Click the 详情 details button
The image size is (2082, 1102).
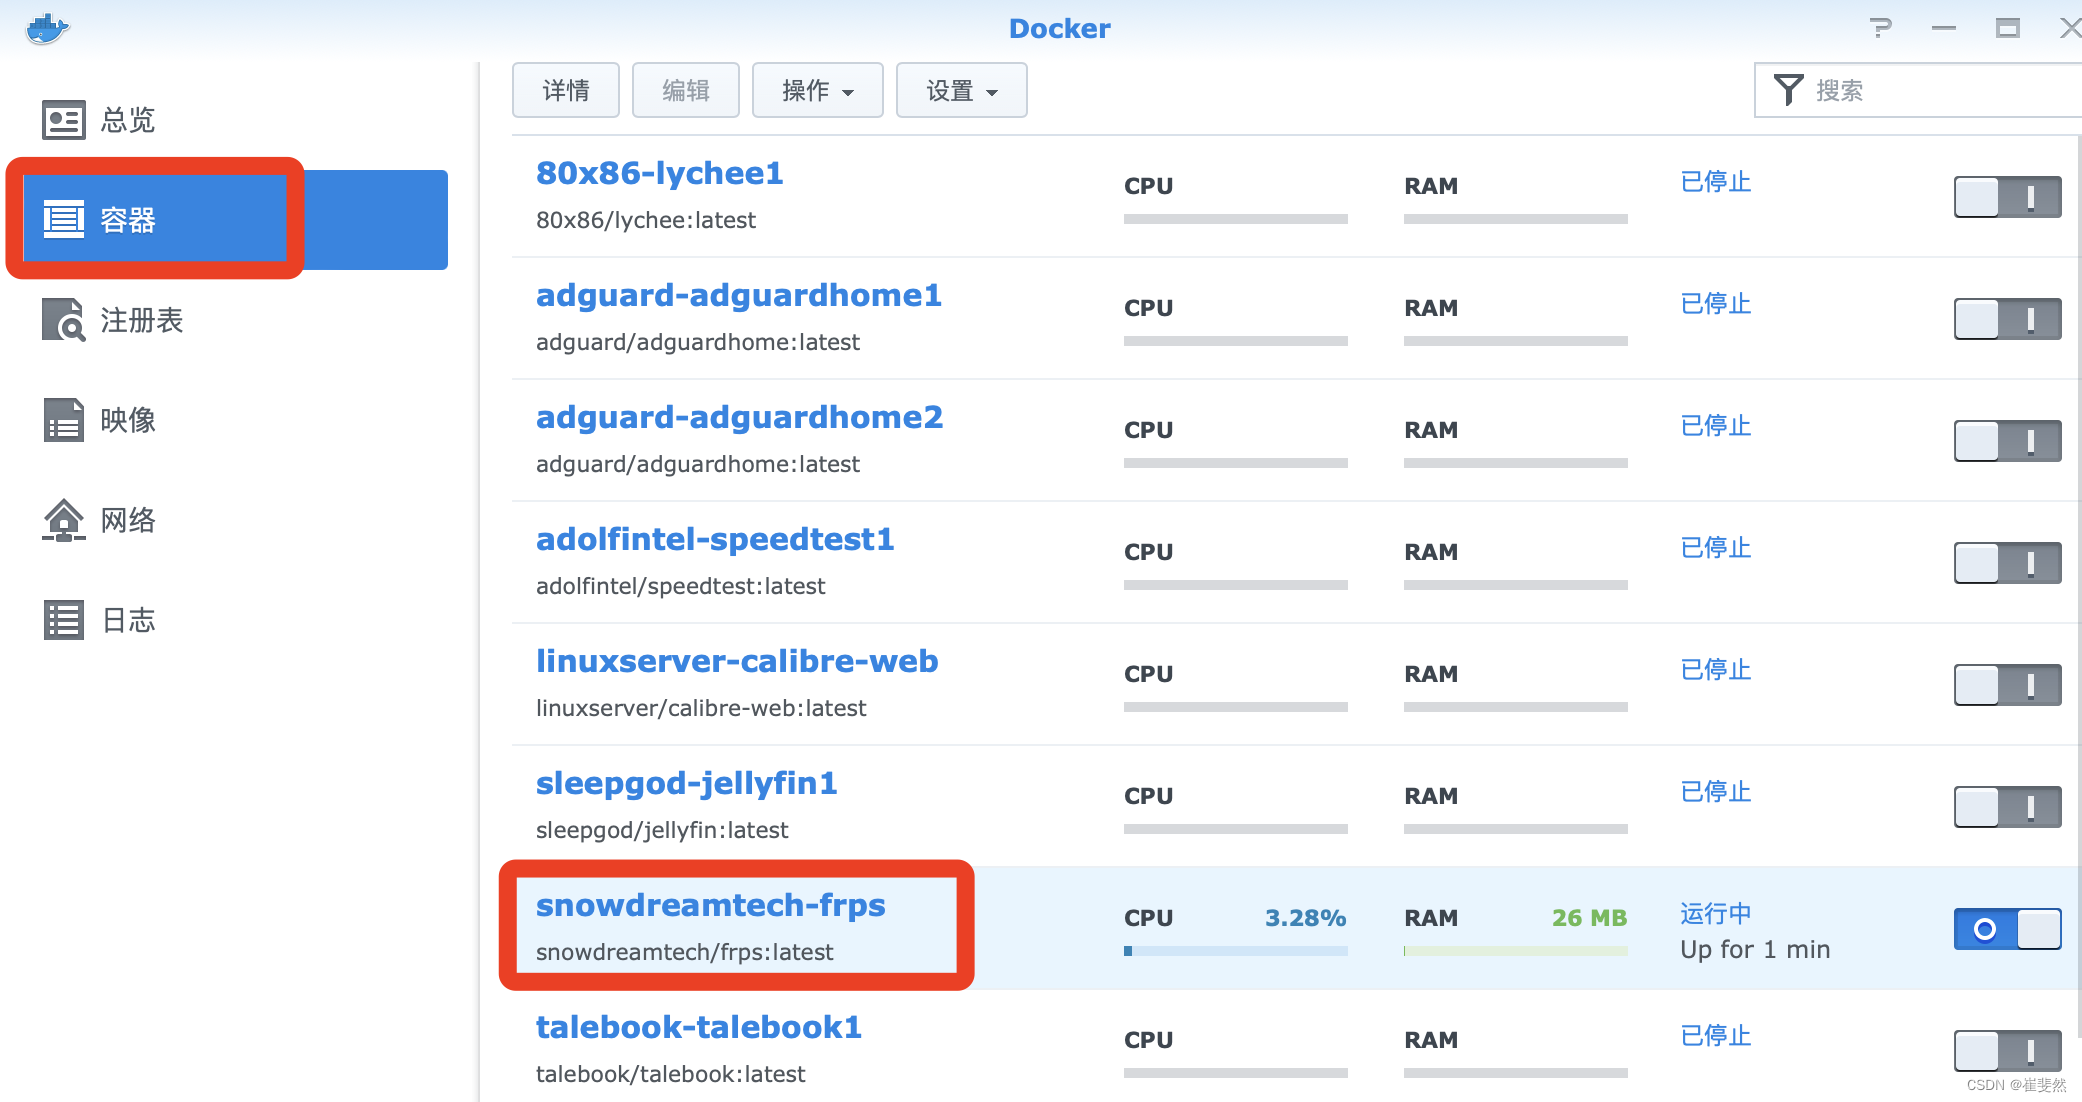coord(566,90)
